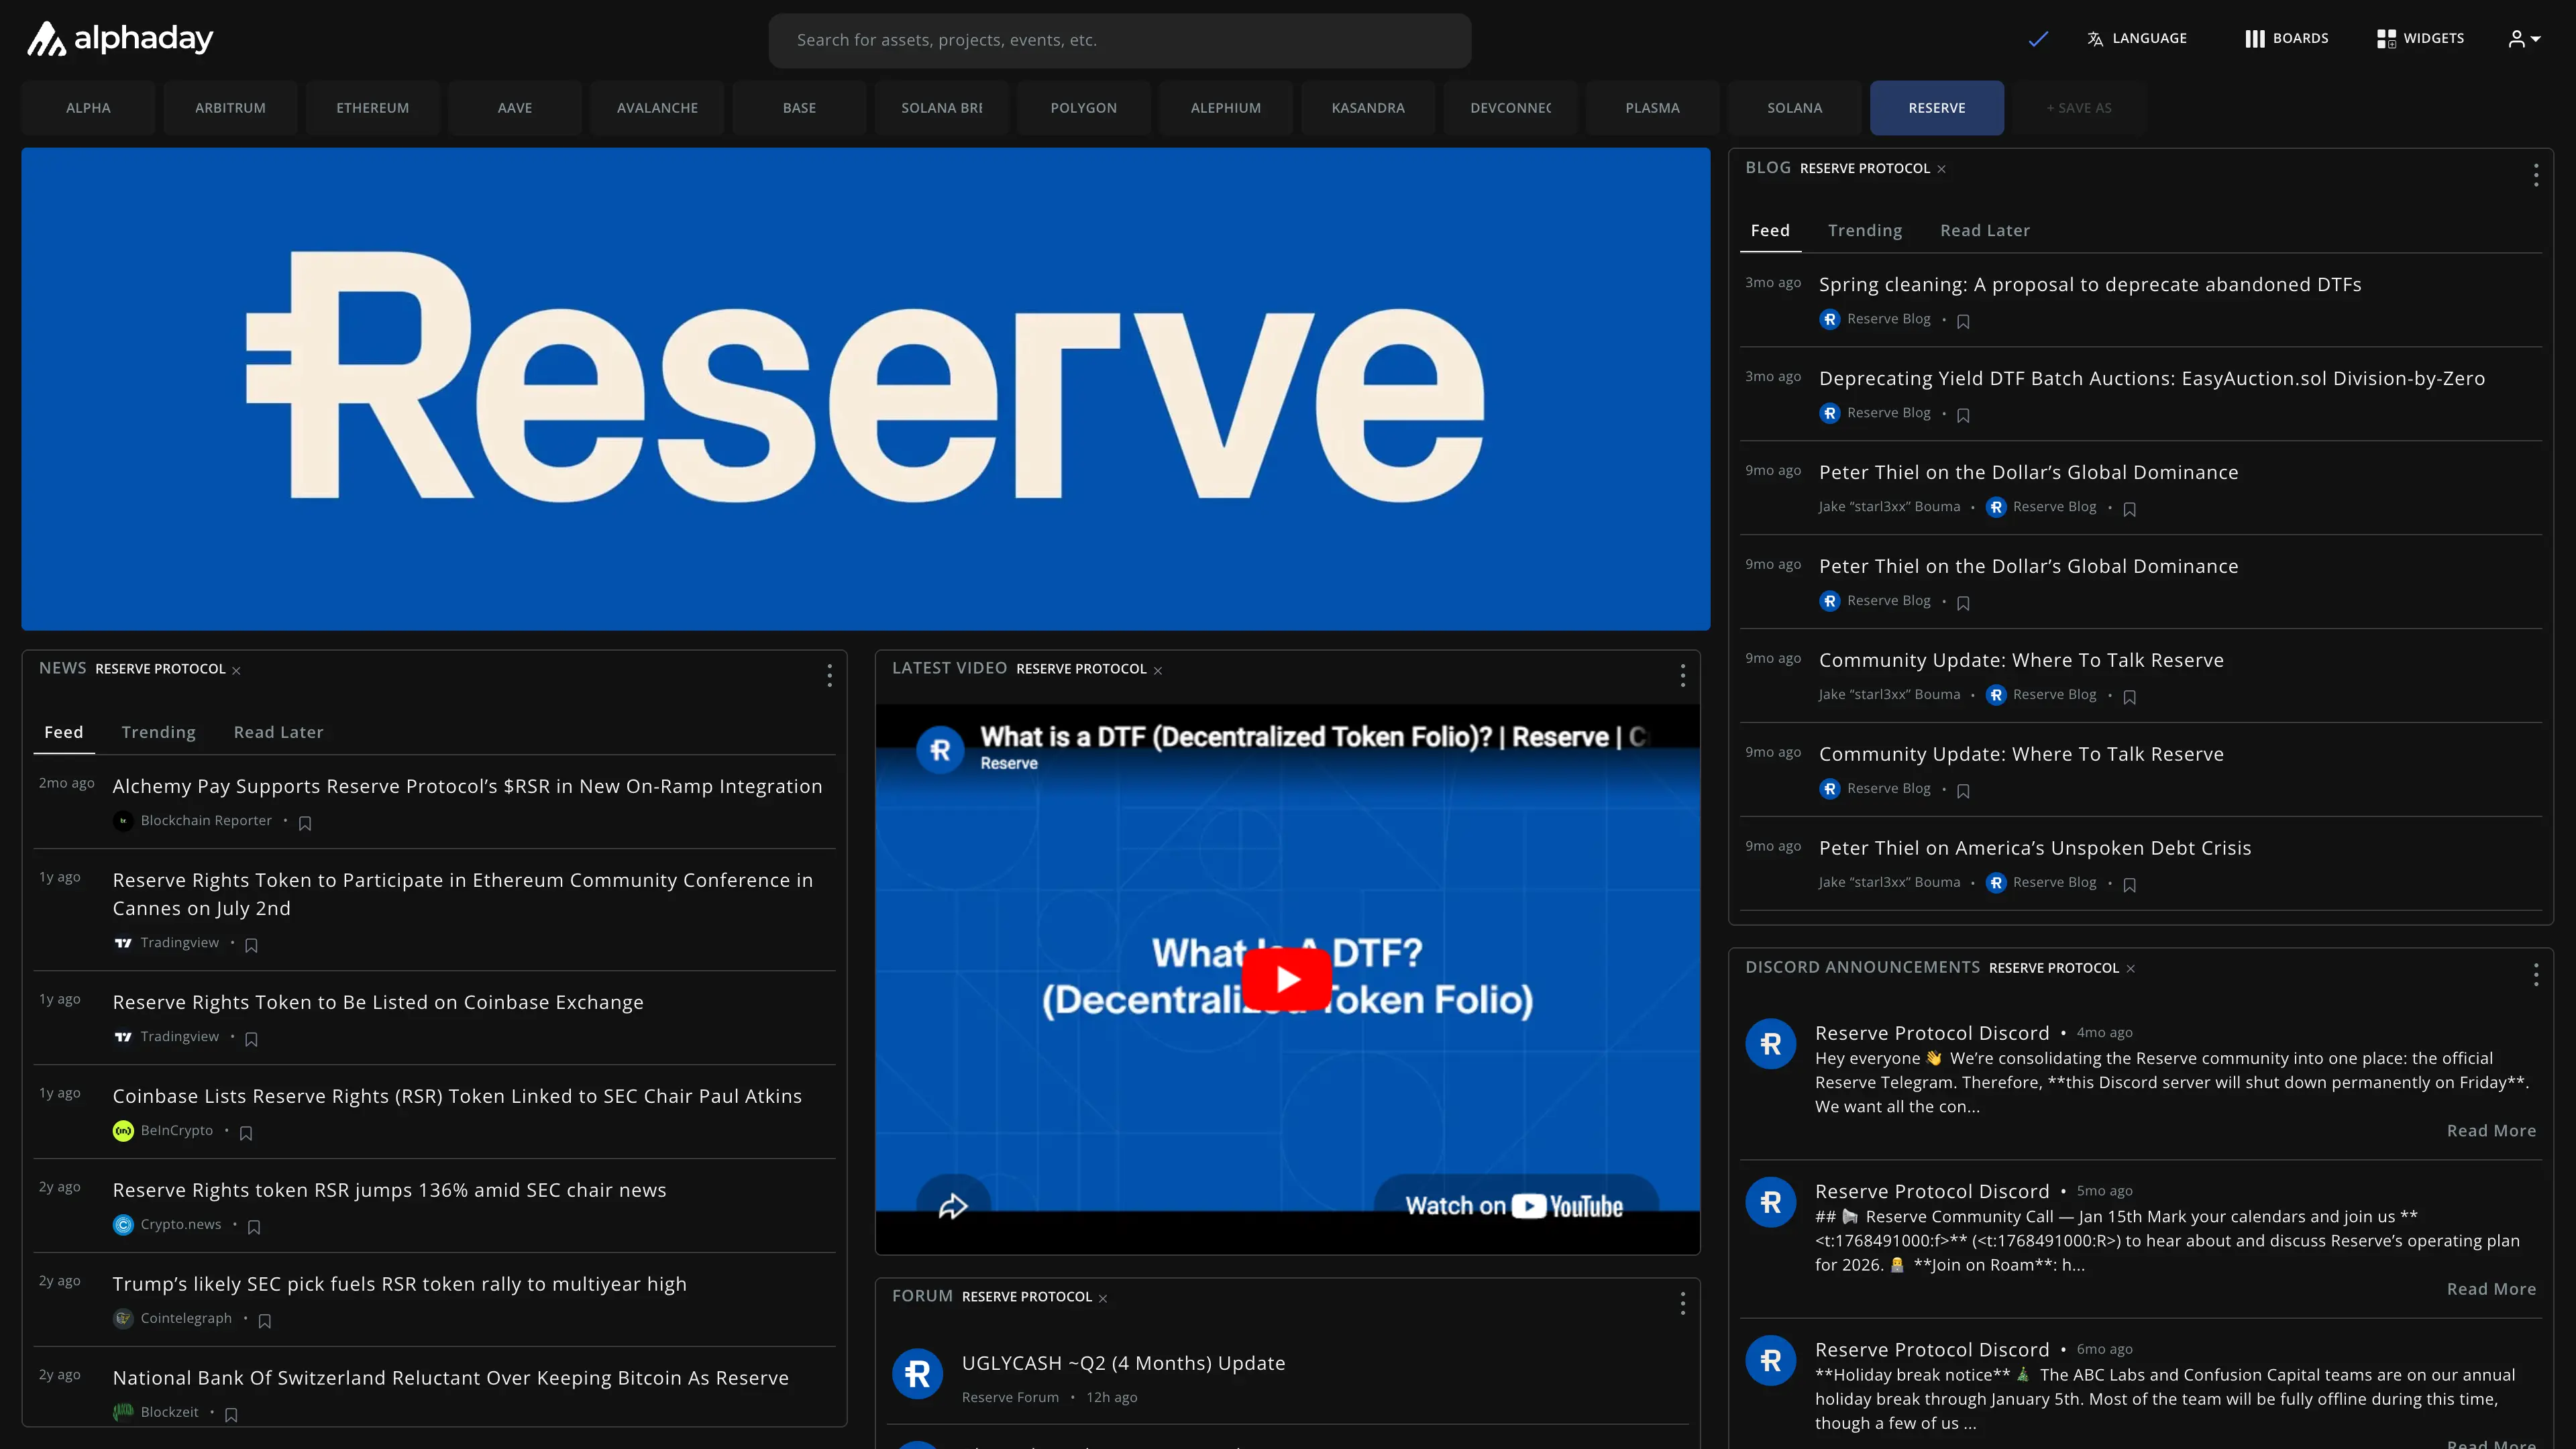The width and height of the screenshot is (2576, 1449).
Task: Switch to the Kasandra board tab
Action: tap(1368, 108)
